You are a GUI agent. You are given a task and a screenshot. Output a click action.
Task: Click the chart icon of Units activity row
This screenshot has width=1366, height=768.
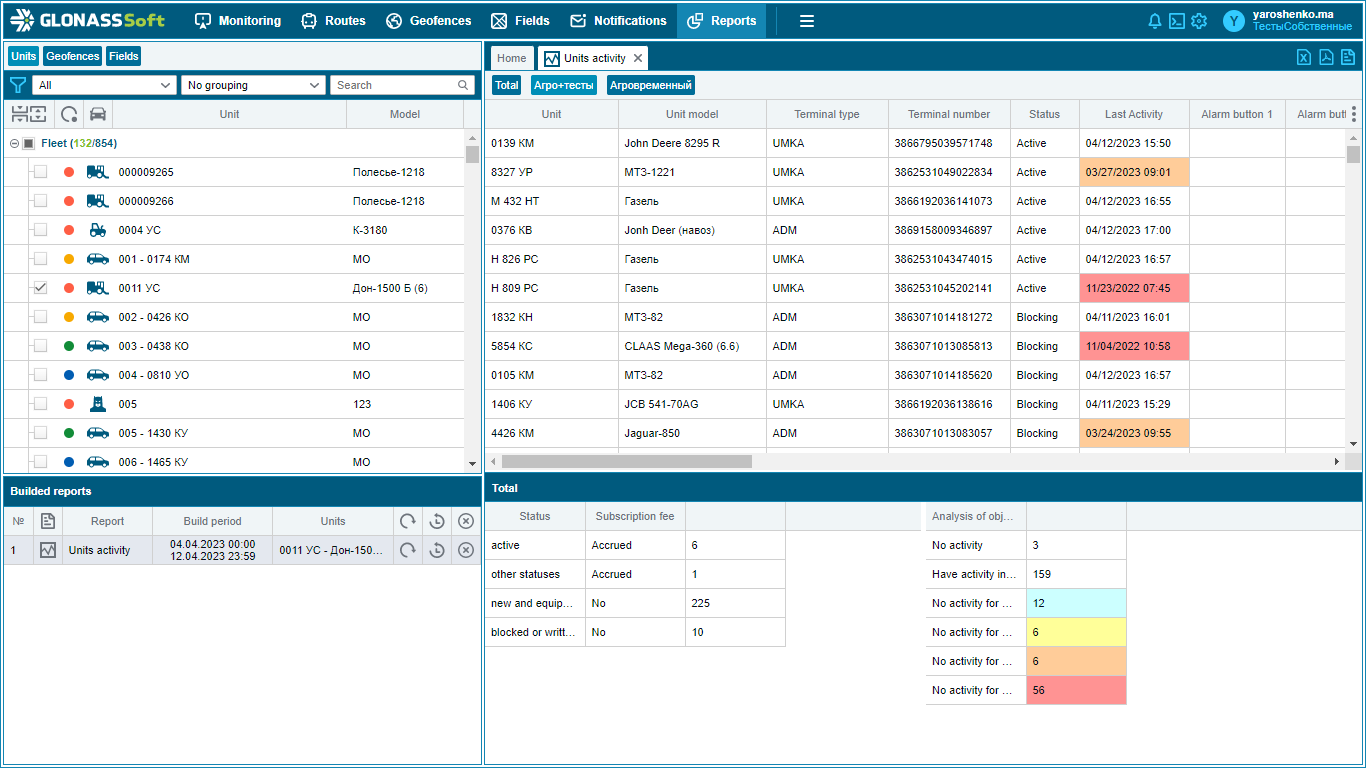tap(48, 550)
